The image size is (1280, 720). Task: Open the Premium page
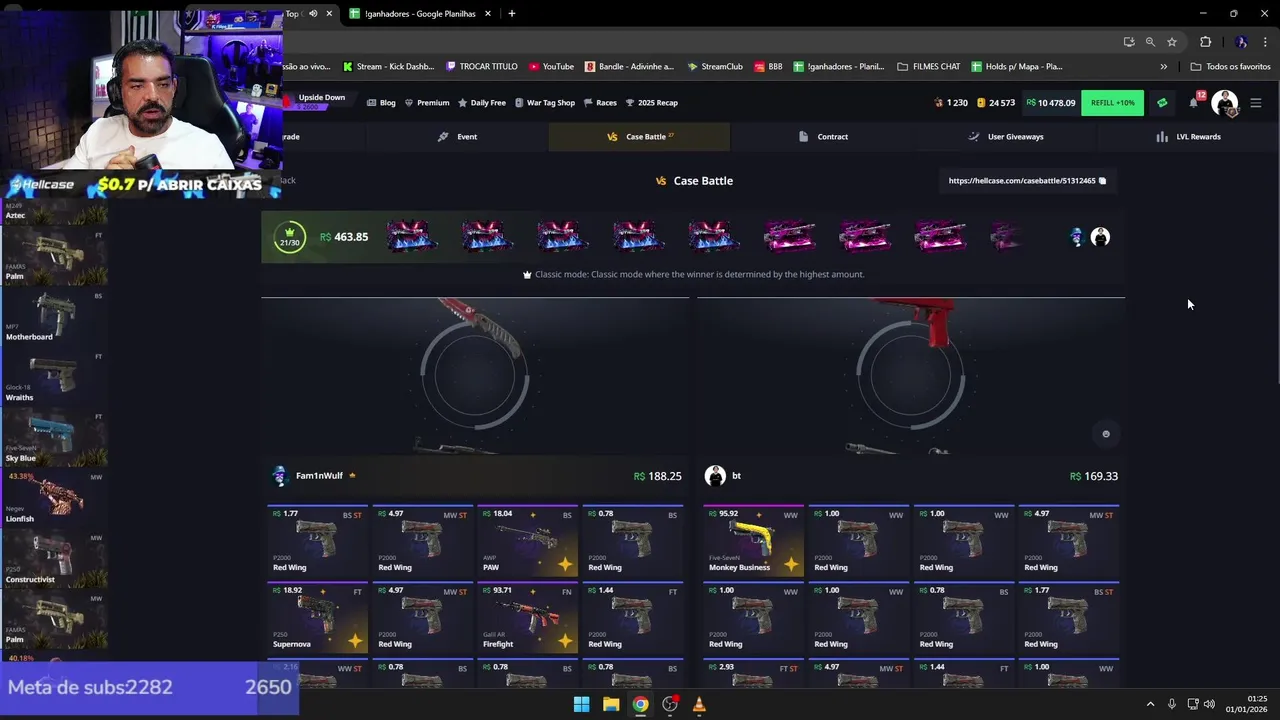(427, 103)
